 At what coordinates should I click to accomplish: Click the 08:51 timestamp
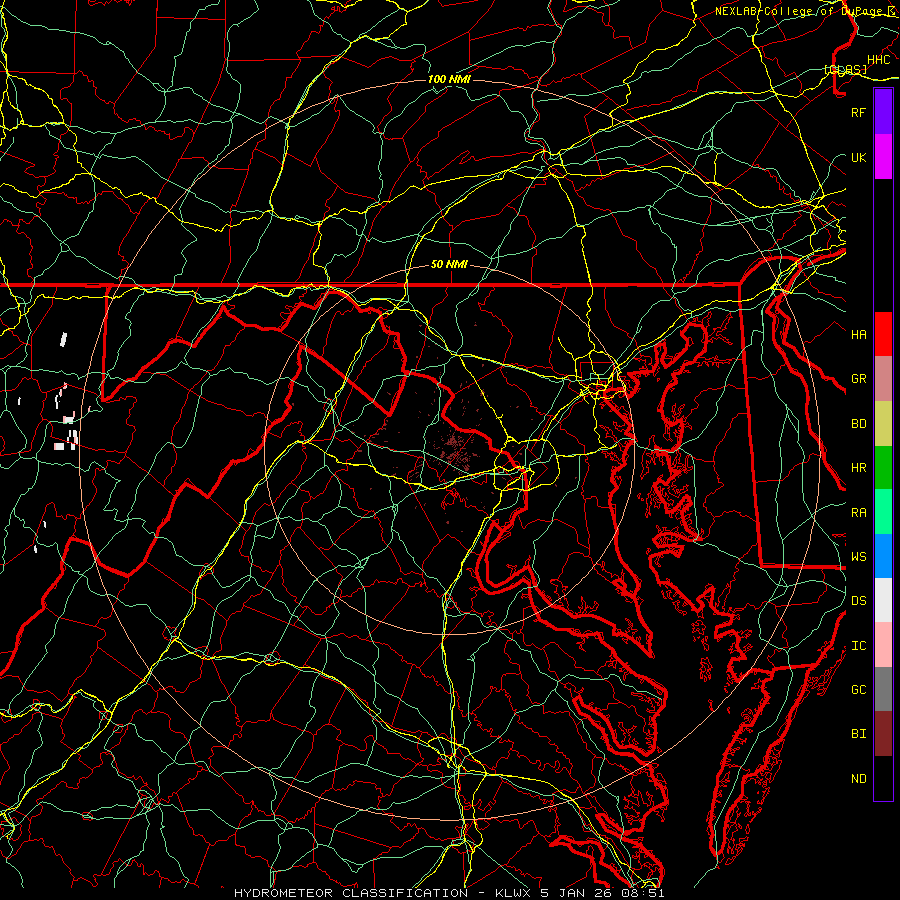tap(643, 893)
